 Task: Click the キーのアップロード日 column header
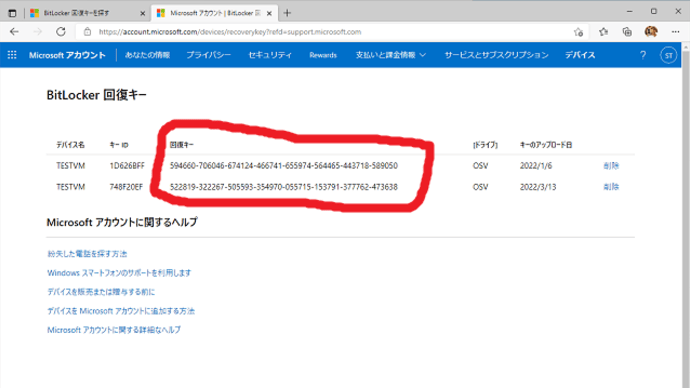546,145
